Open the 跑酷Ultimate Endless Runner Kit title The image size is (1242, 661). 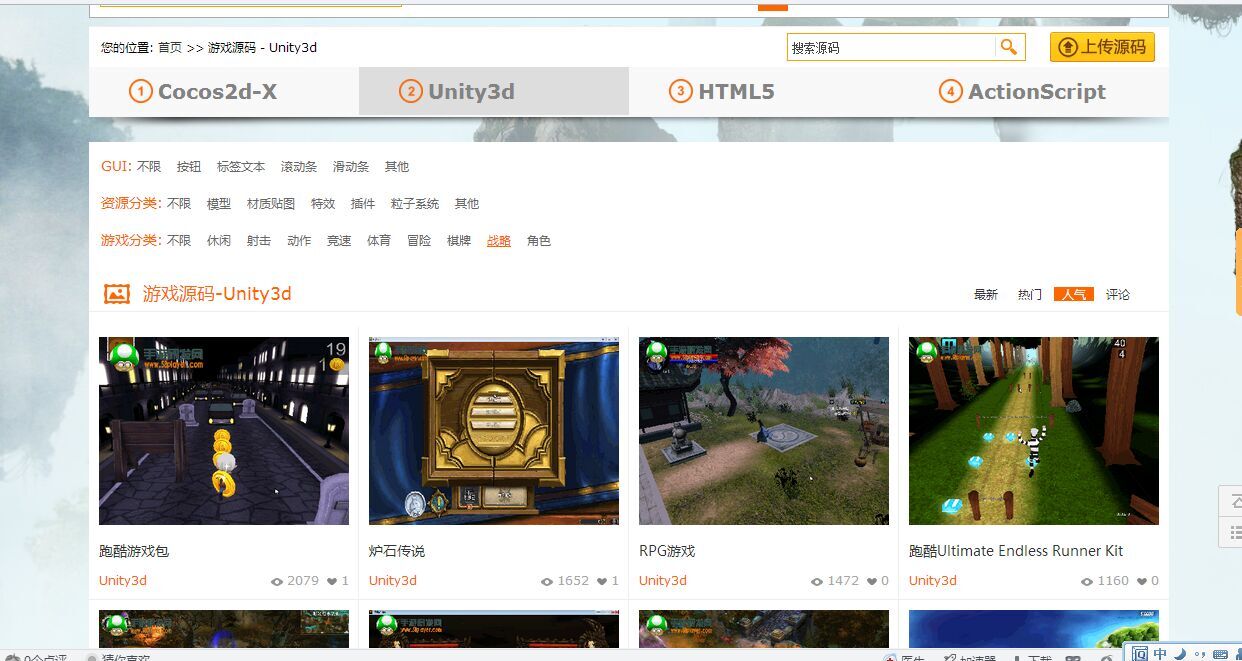(1016, 551)
